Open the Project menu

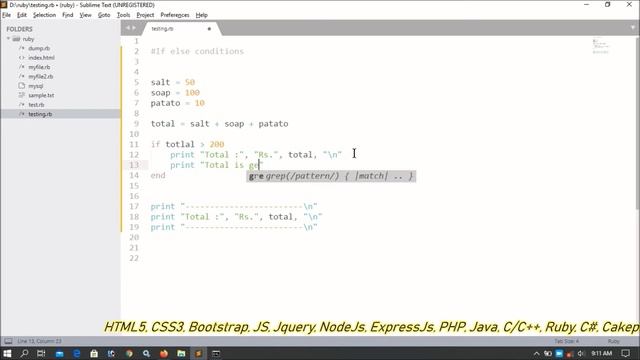pyautogui.click(x=145, y=15)
